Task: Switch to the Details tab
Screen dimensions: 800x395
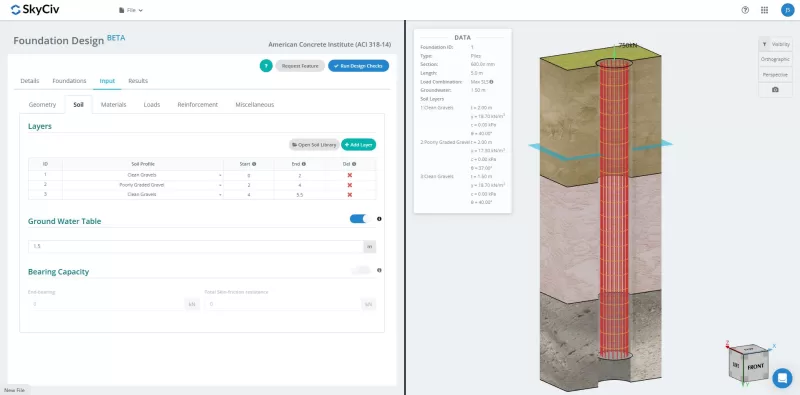Action: pos(30,81)
